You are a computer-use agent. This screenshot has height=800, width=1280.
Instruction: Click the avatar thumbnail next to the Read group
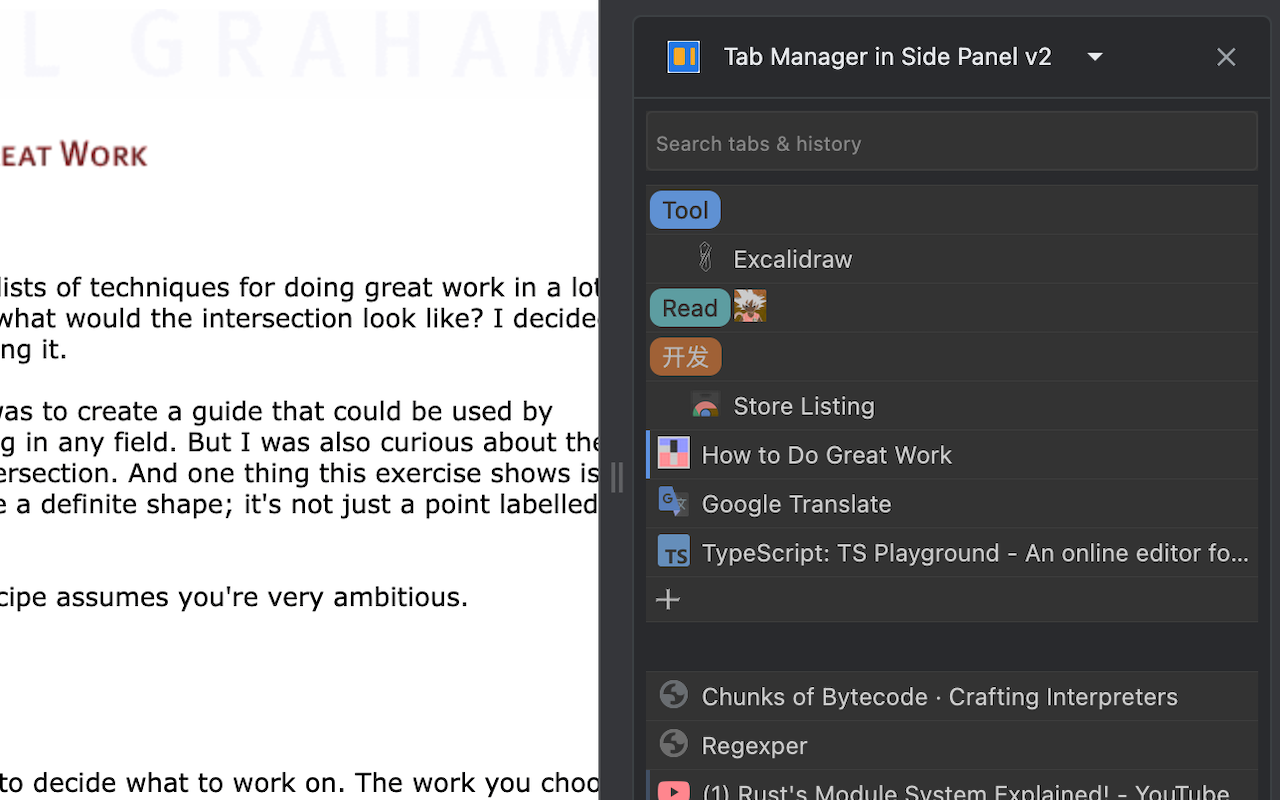[750, 306]
